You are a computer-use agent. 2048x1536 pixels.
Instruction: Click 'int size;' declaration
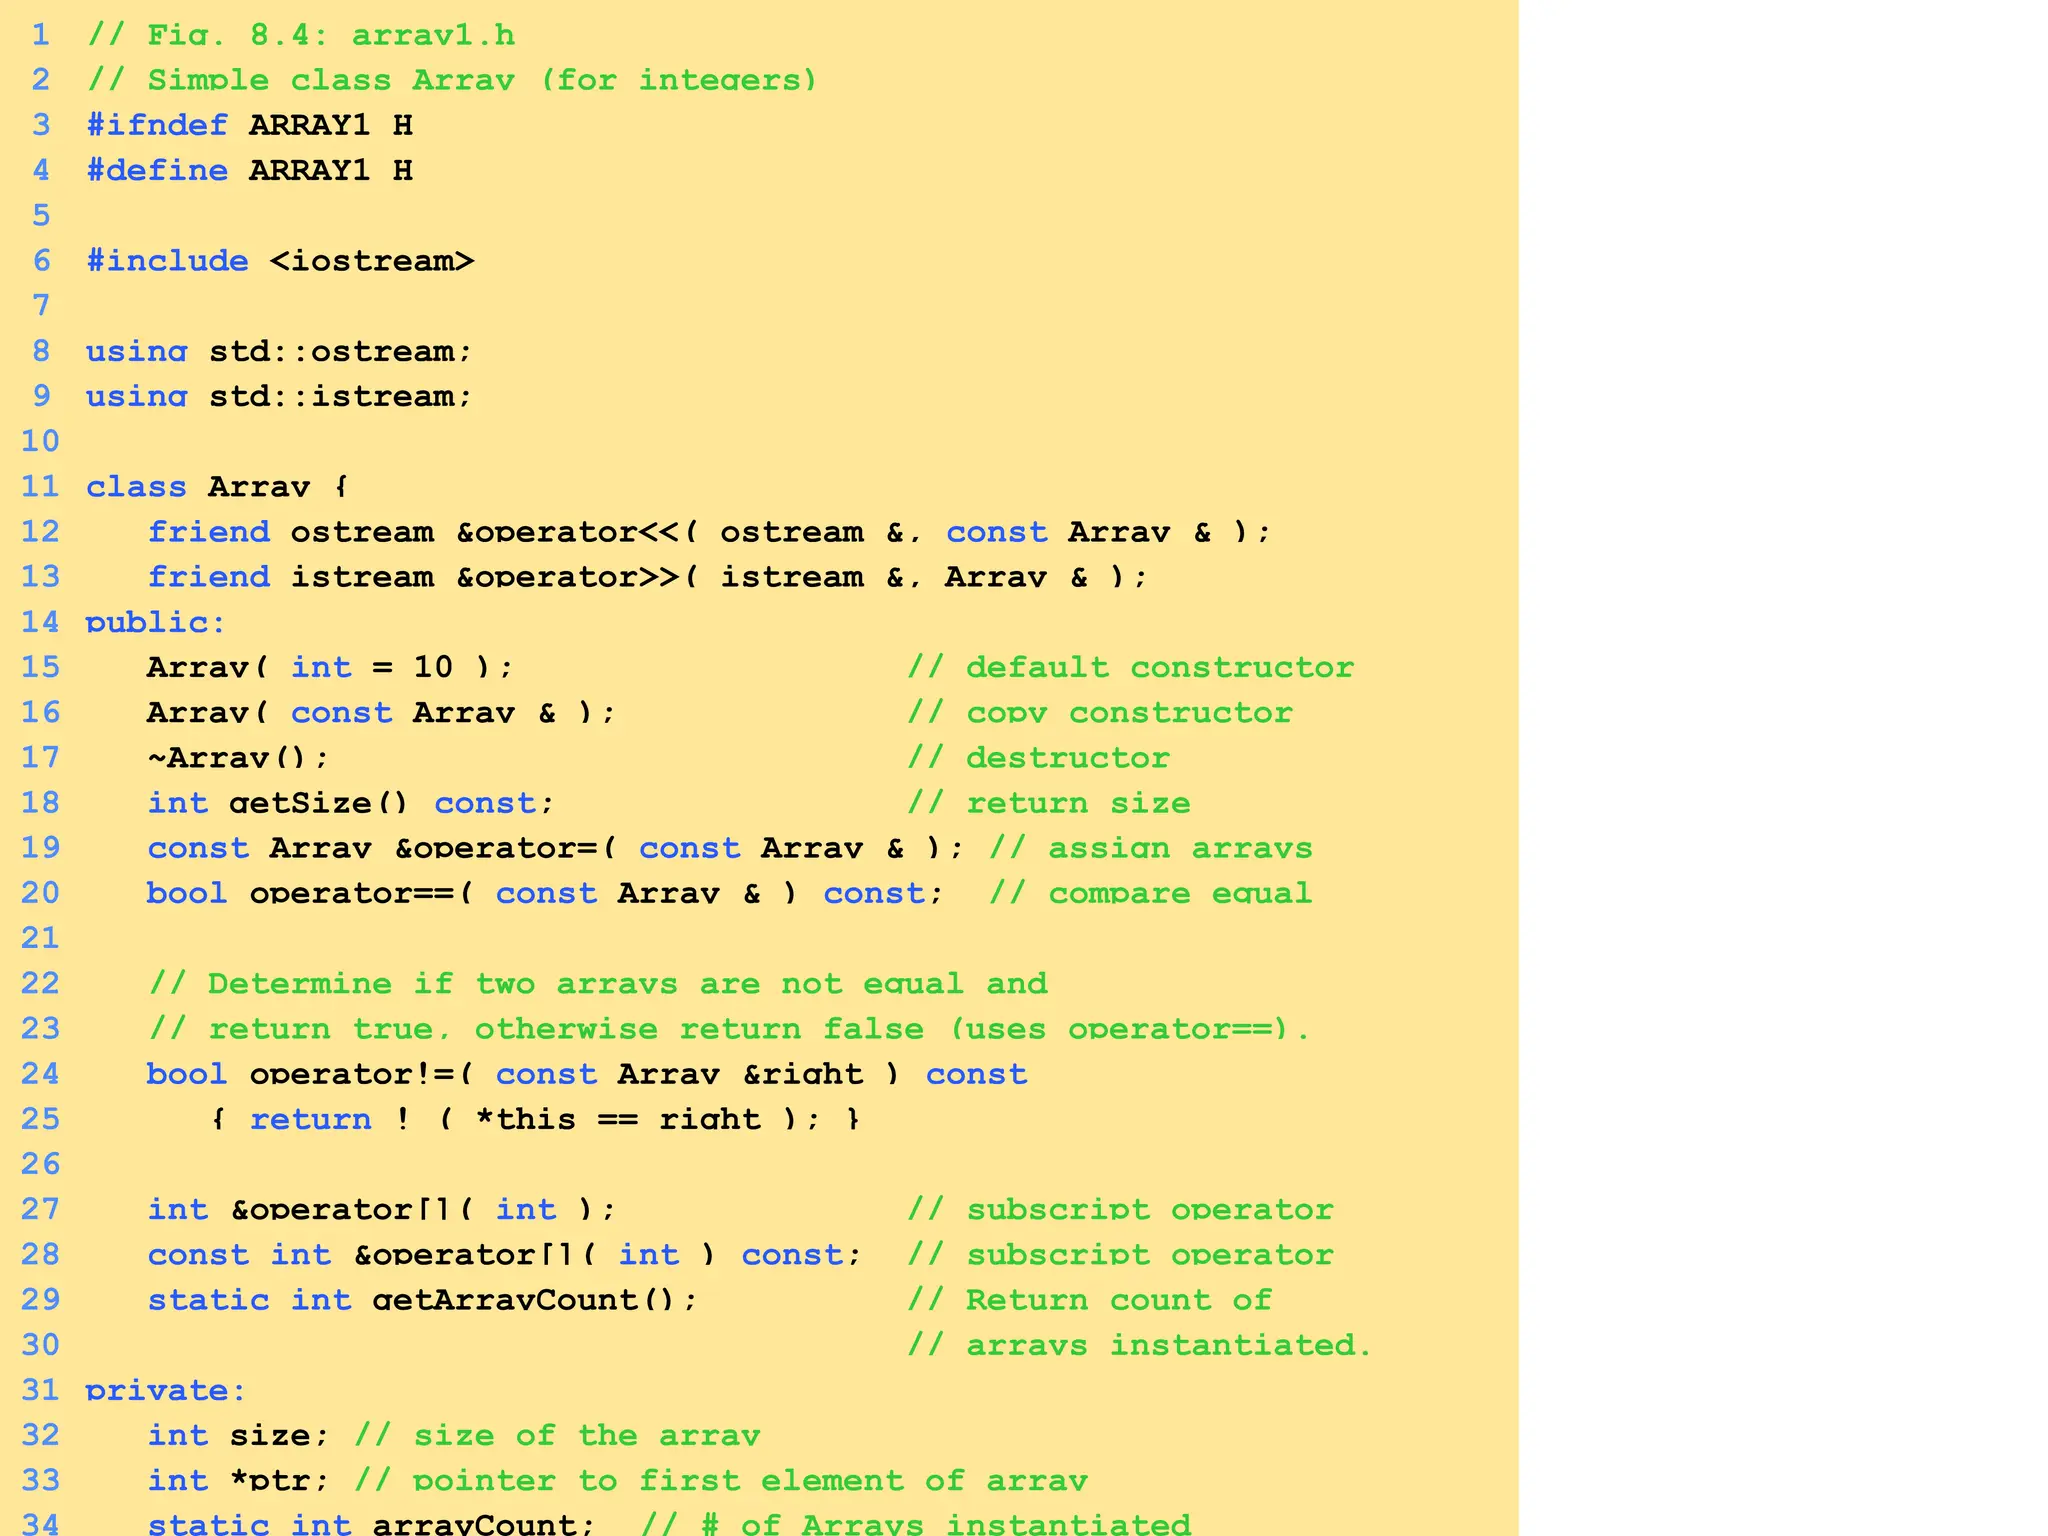(x=238, y=1435)
